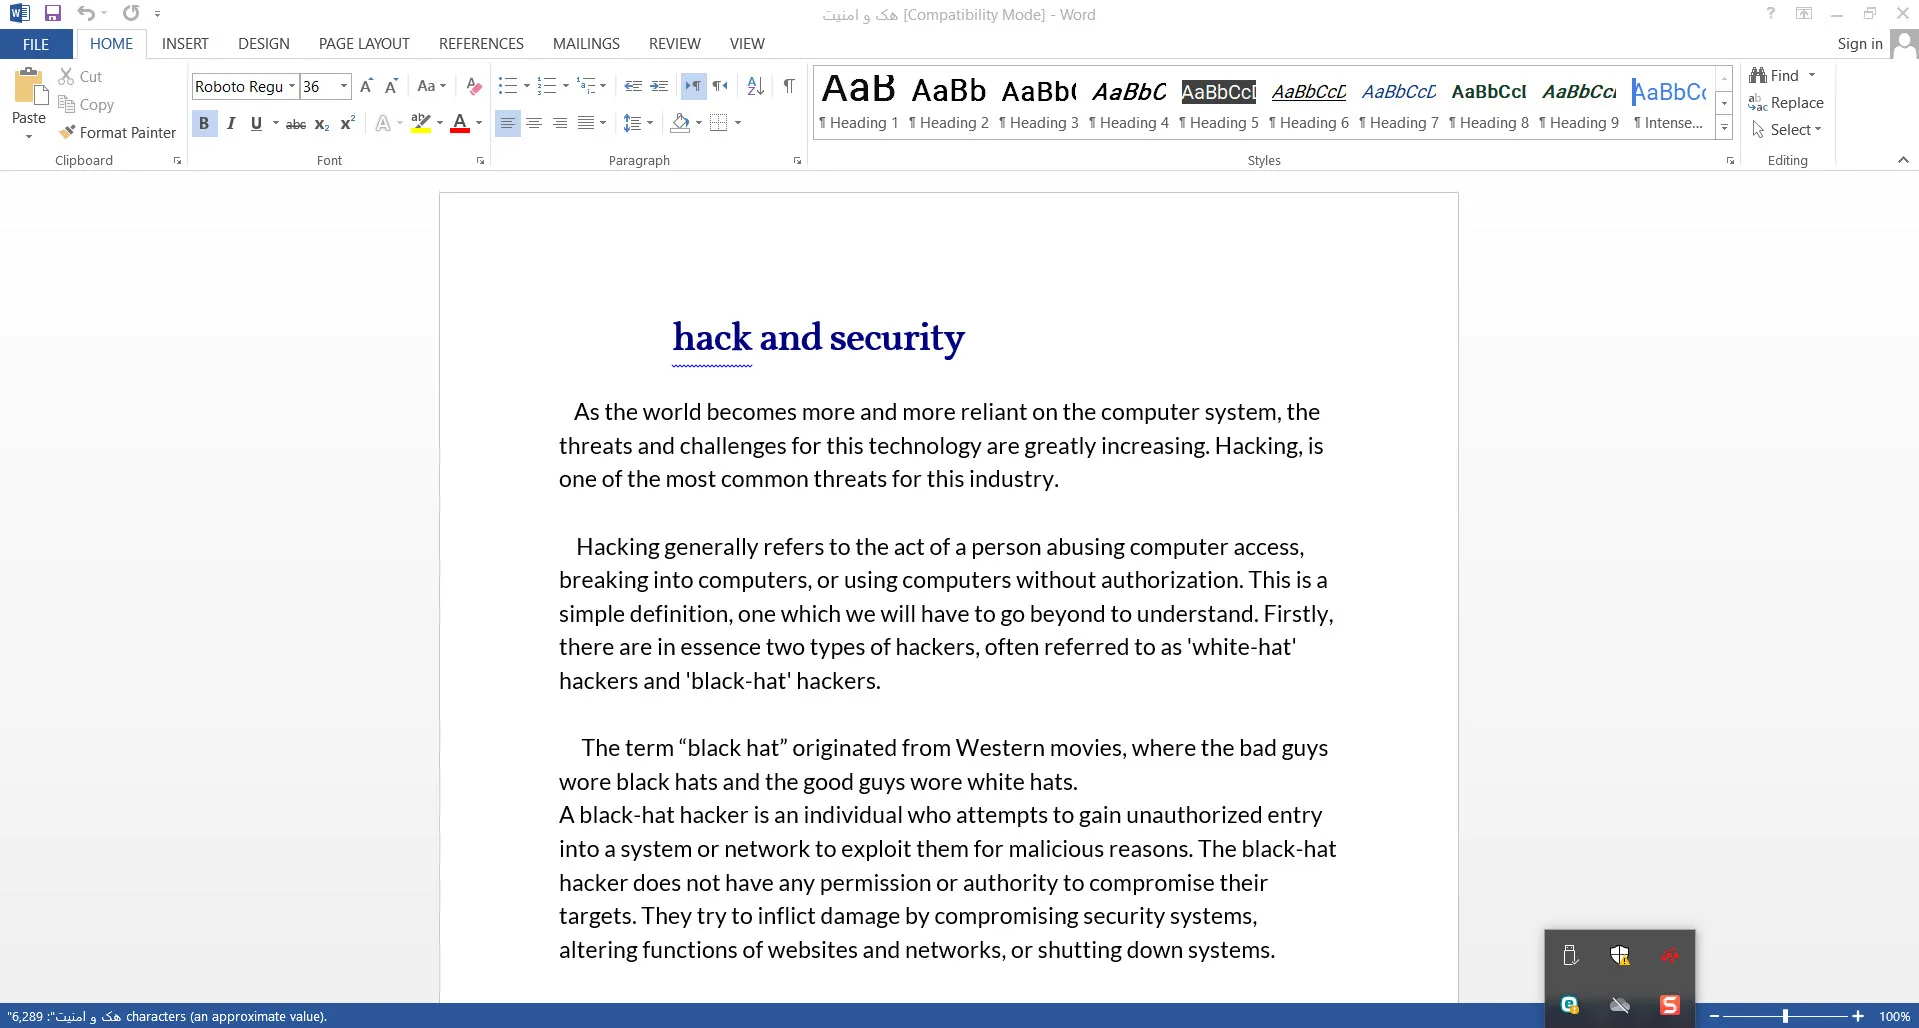The width and height of the screenshot is (1919, 1028).
Task: Apply the Heading 1 style
Action: 858,102
